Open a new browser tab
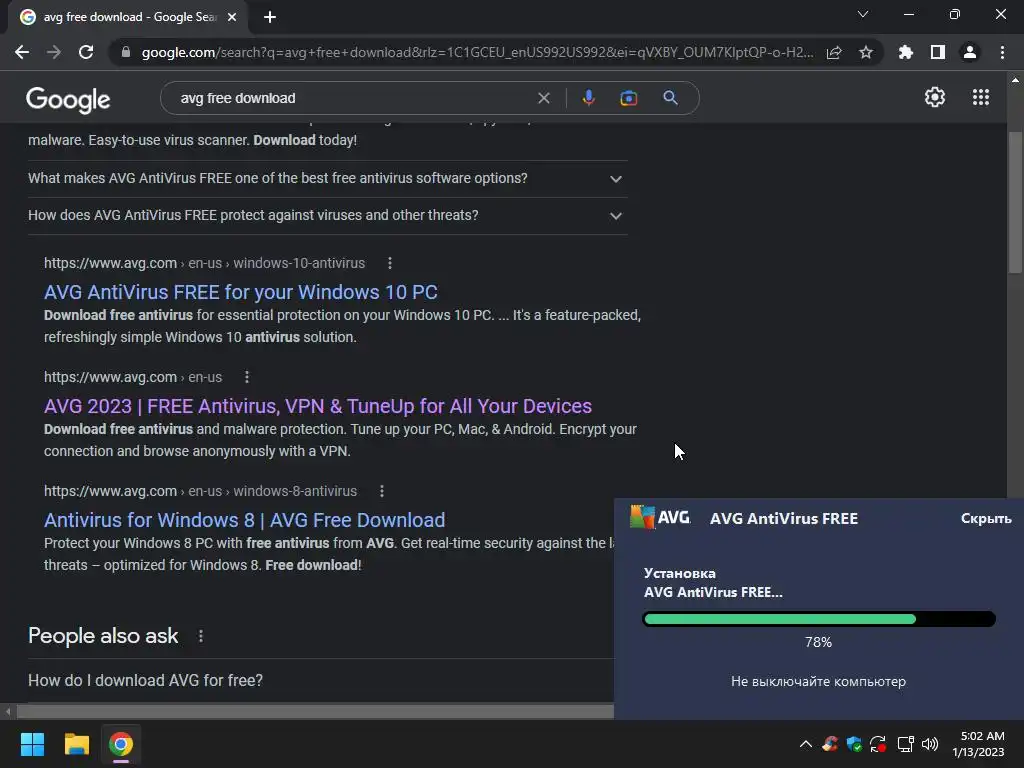The image size is (1024, 768). pos(270,17)
